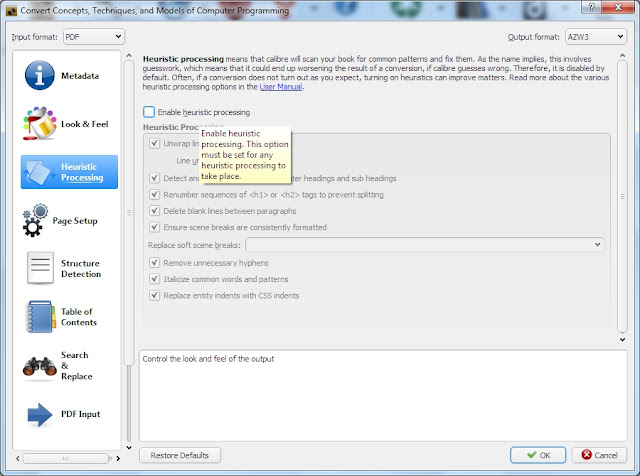Click the options panel vertical scrollbar
The height and width of the screenshot is (476, 640).
coord(622,196)
